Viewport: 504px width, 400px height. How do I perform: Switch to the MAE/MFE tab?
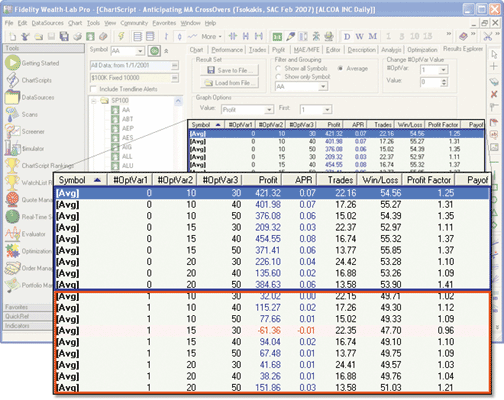click(307, 50)
